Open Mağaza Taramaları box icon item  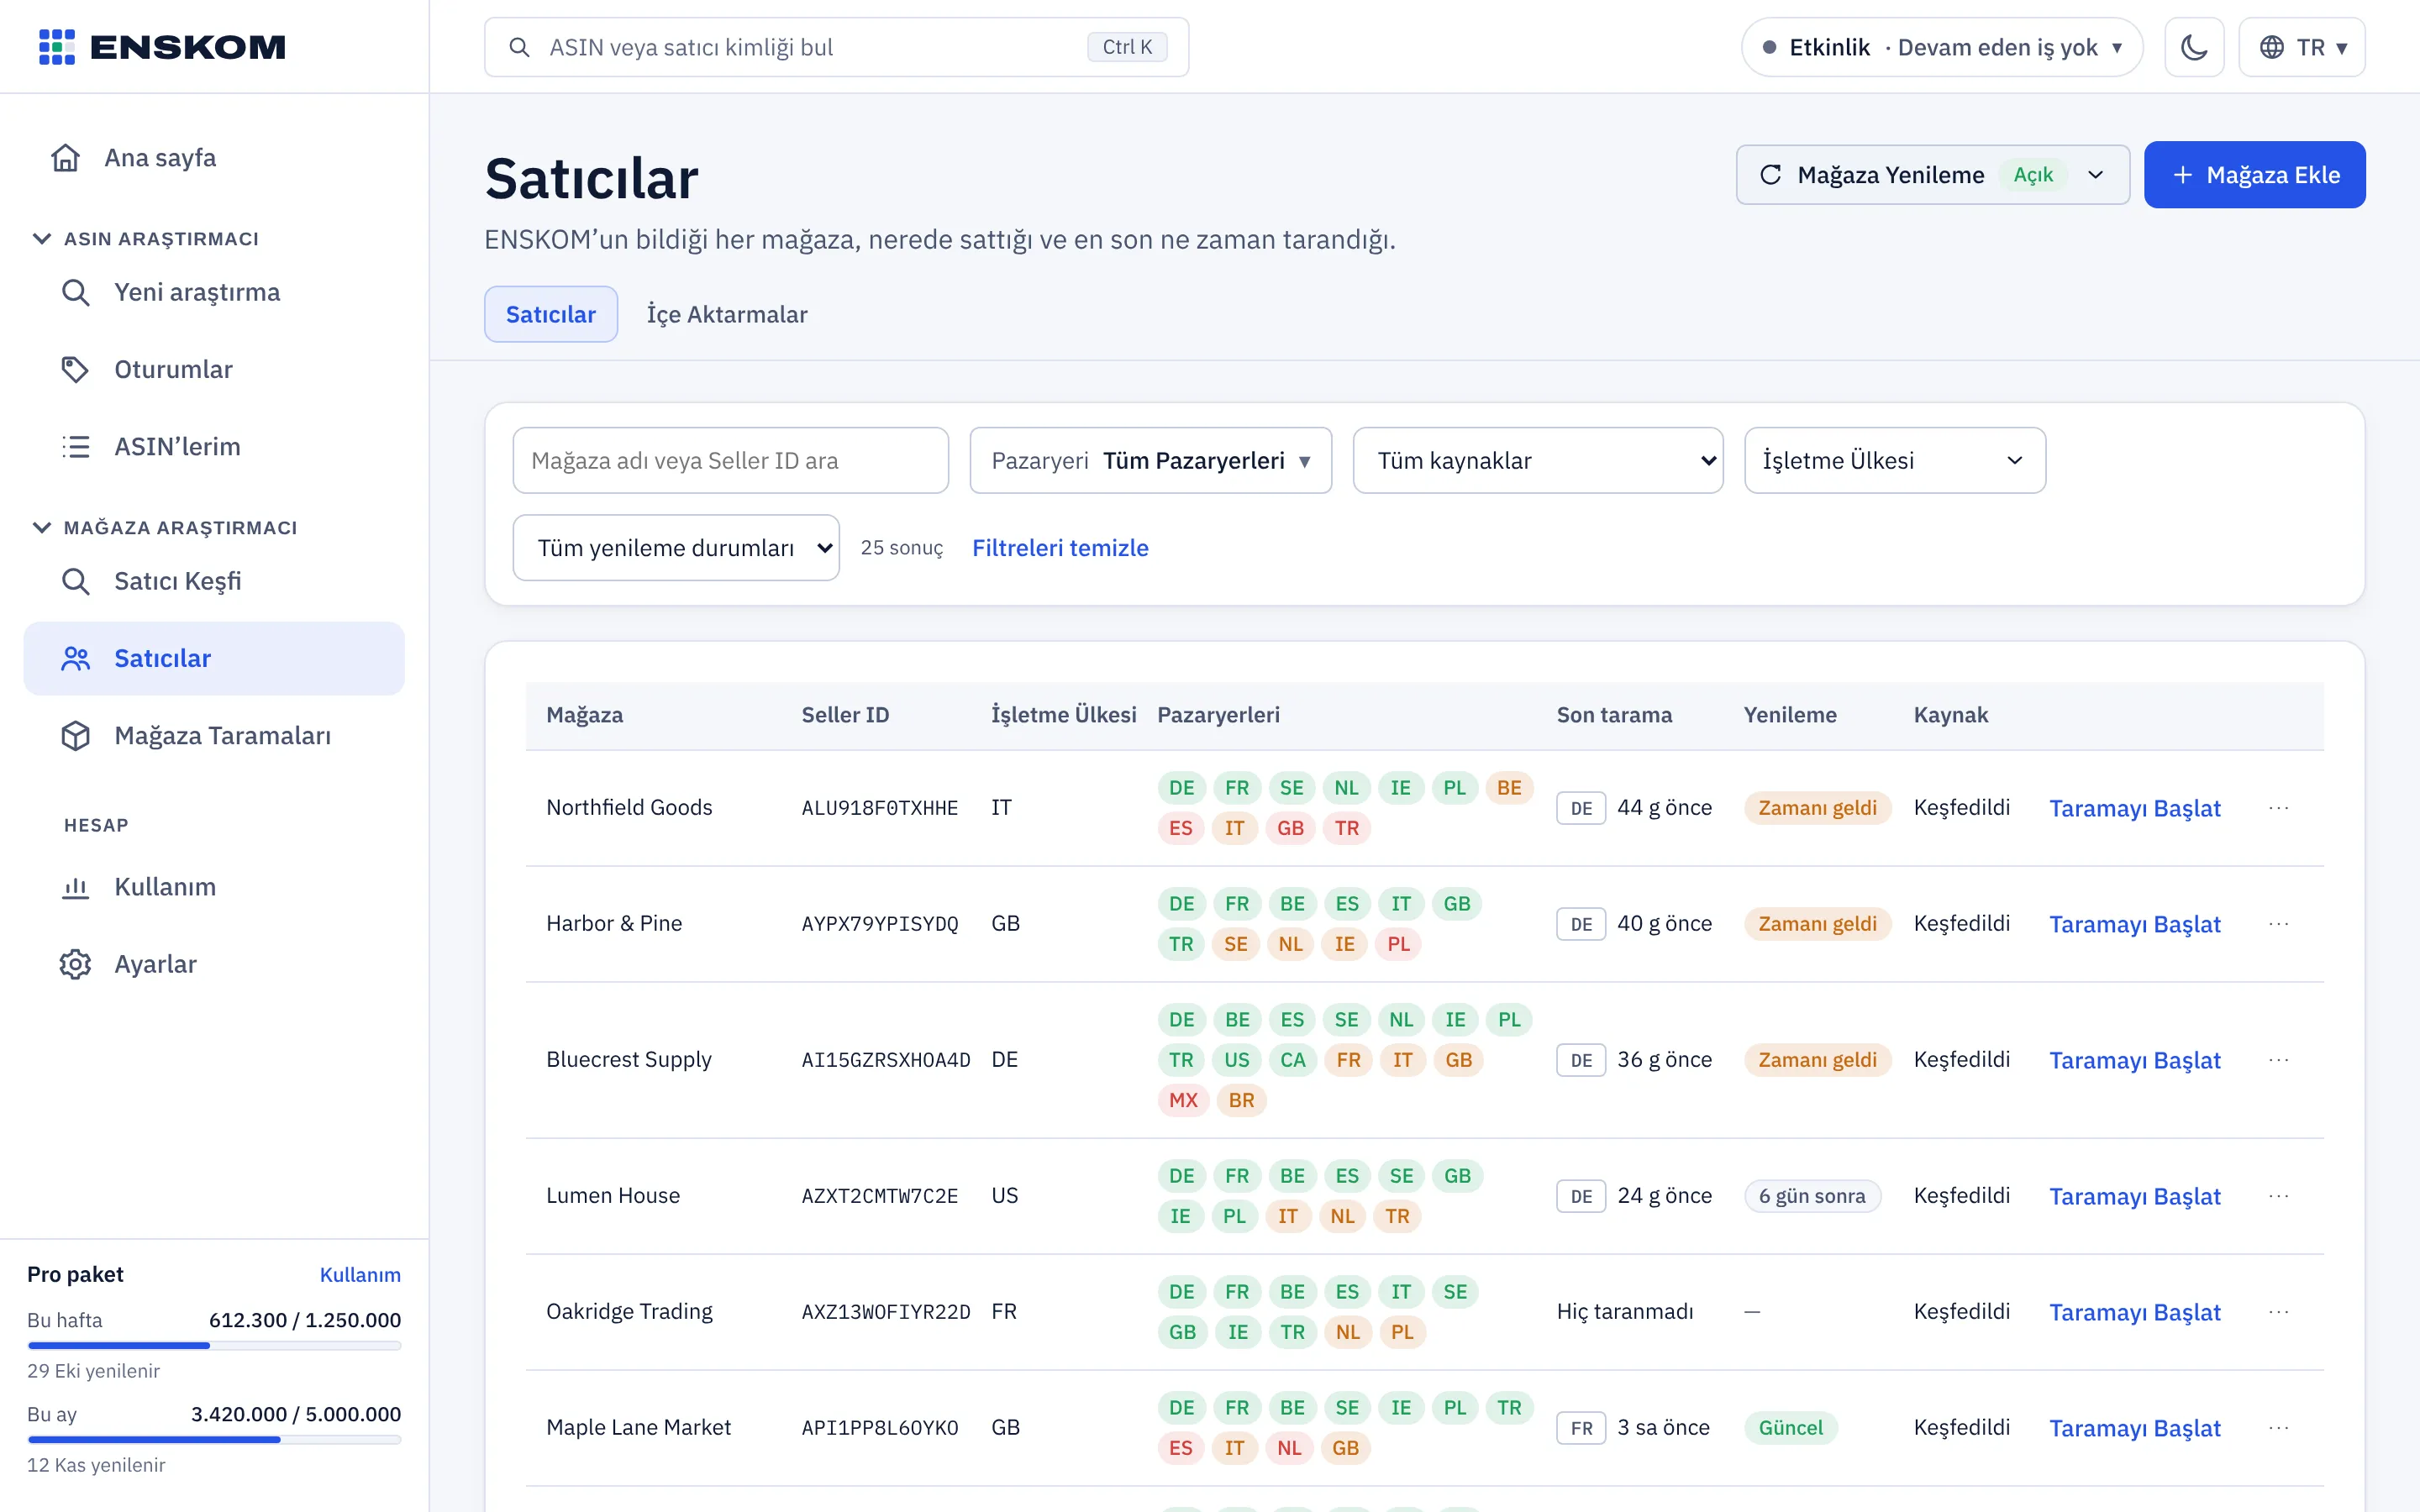214,735
